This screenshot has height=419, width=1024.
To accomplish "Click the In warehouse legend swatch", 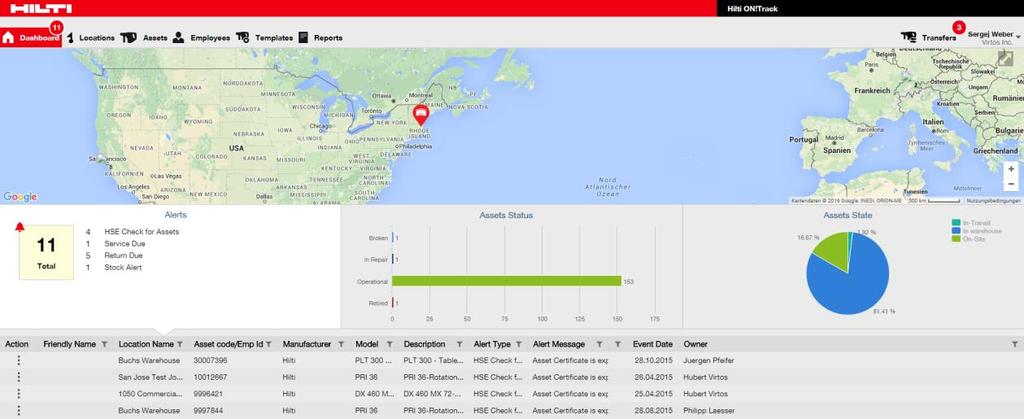I will tap(956, 231).
